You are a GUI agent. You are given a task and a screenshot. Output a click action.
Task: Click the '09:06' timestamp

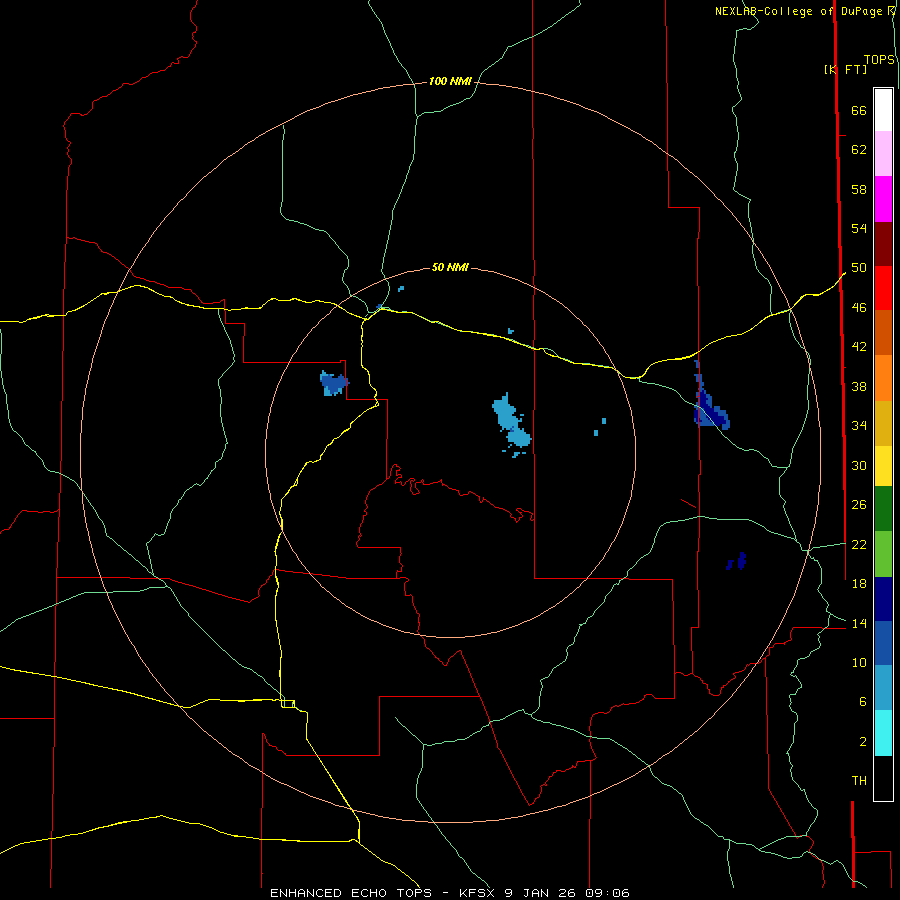point(607,893)
